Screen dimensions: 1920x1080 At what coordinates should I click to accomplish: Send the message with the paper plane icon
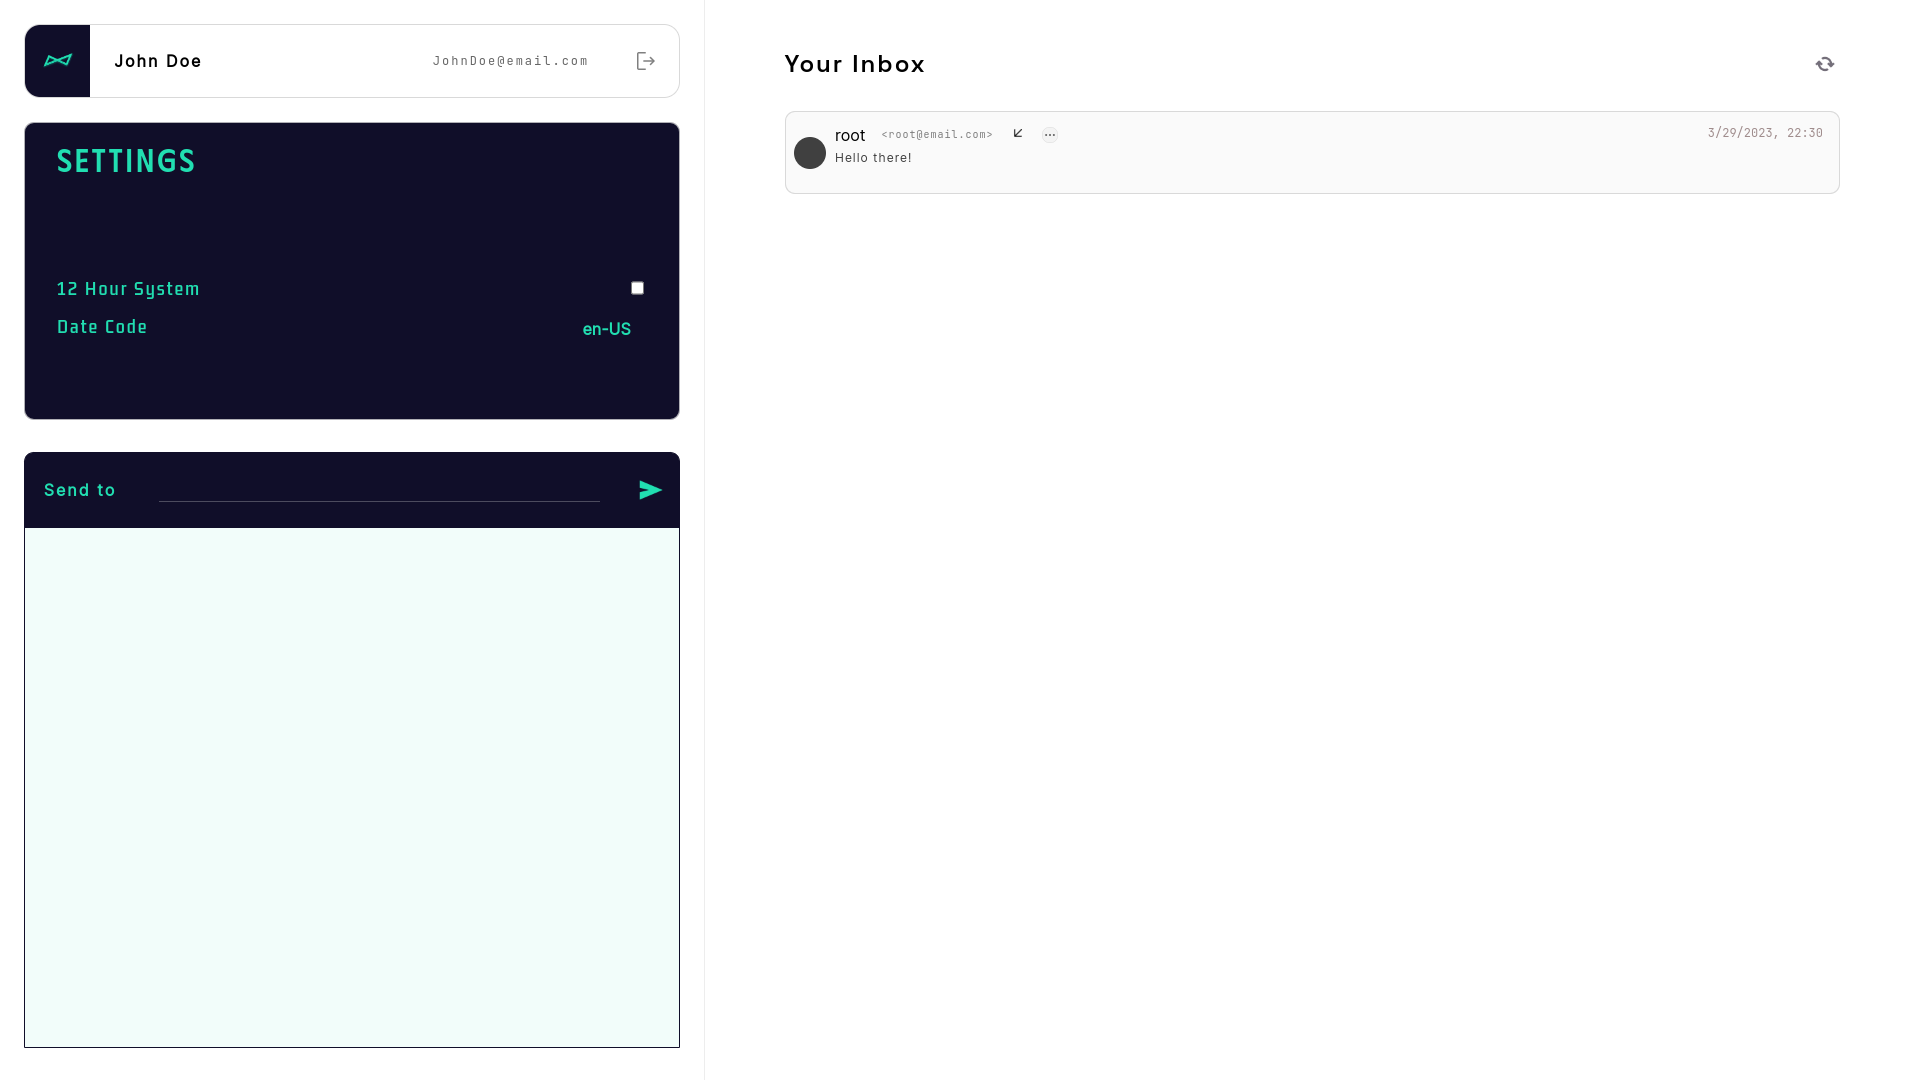(650, 490)
